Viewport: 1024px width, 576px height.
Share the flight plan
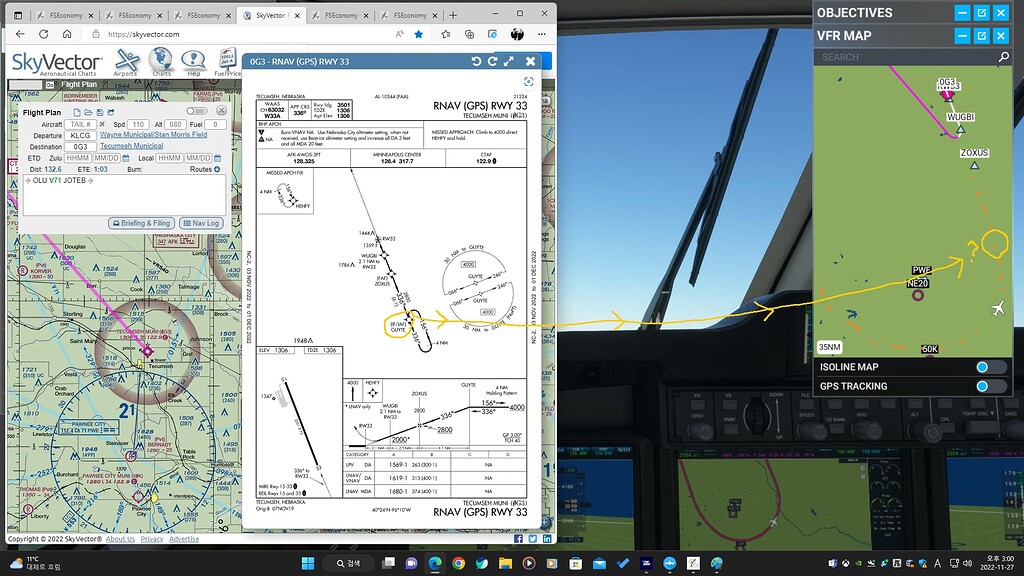[x=110, y=112]
